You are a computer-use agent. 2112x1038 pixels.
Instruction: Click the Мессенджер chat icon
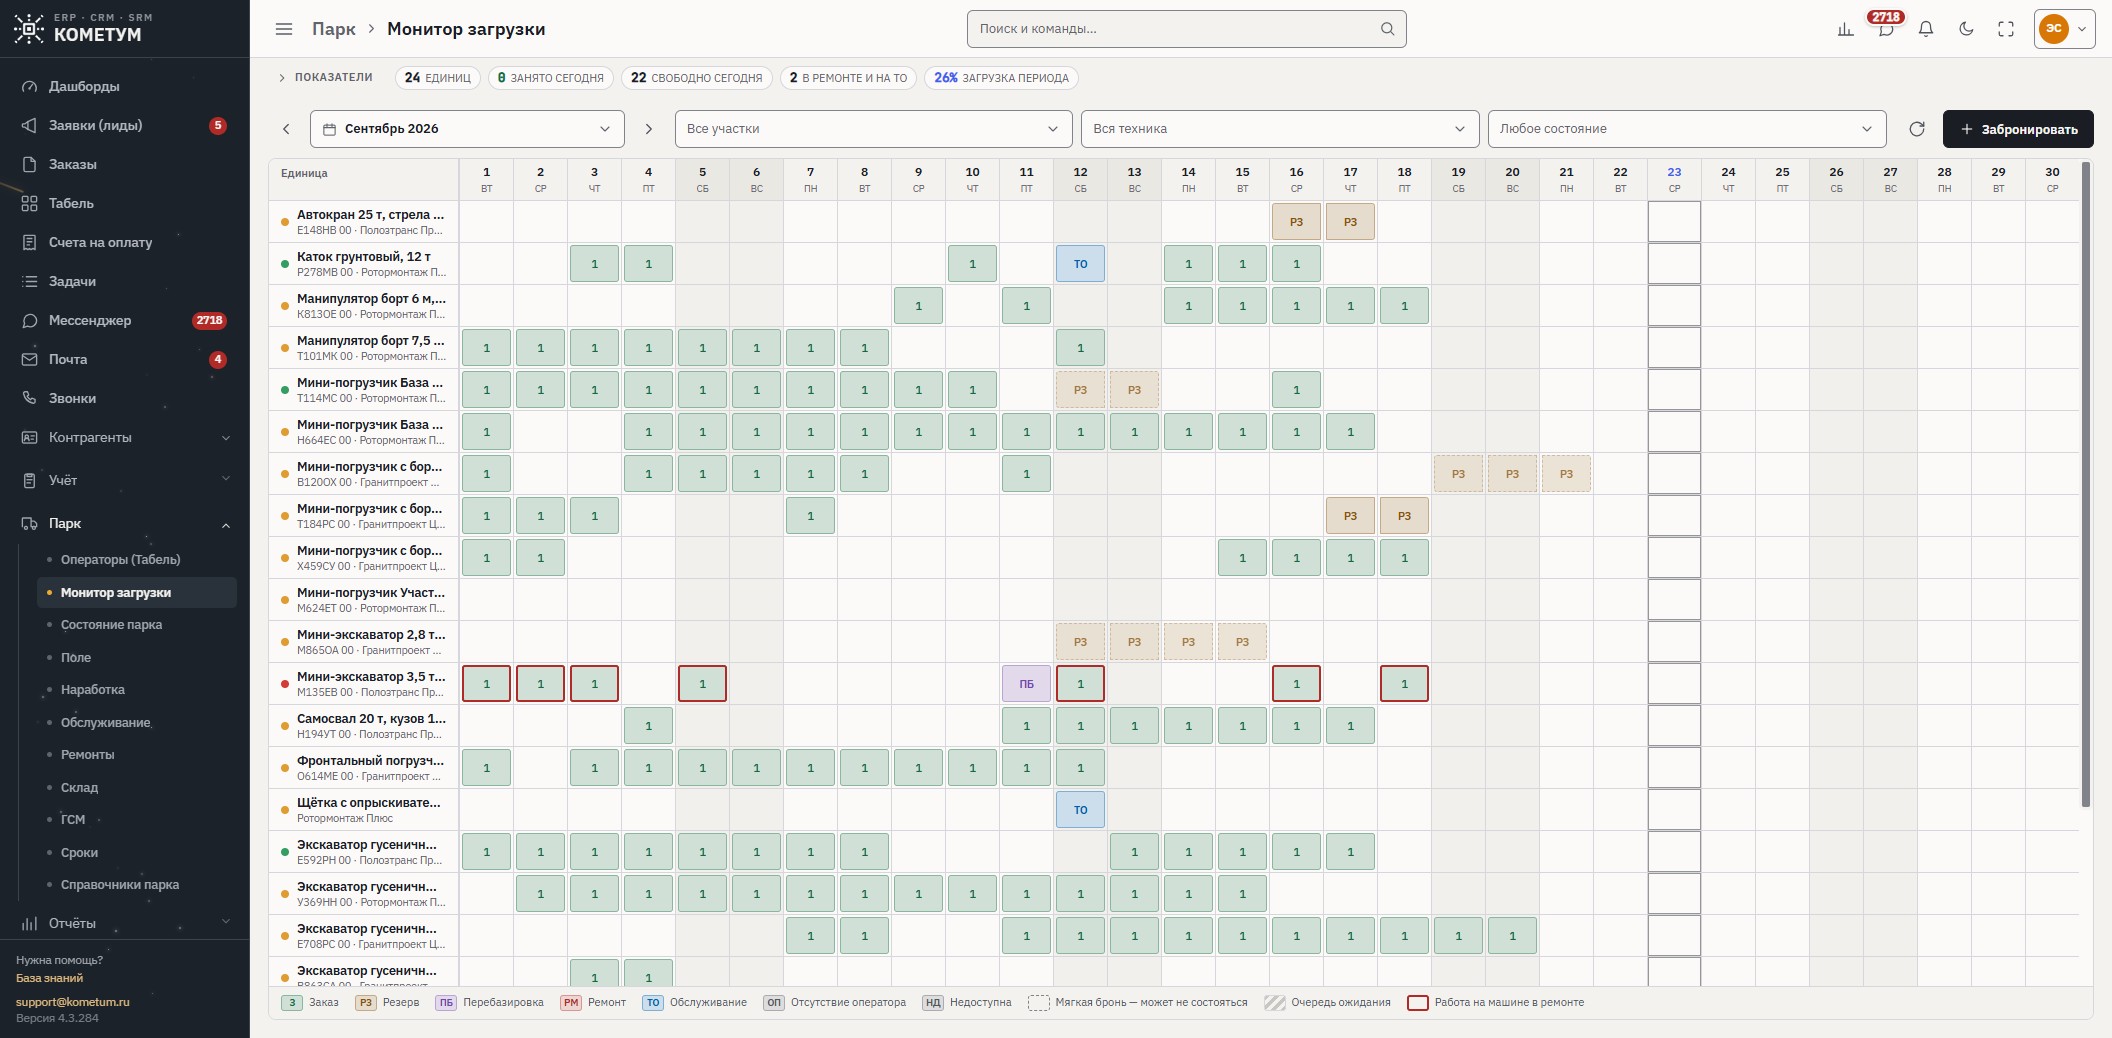pos(30,320)
